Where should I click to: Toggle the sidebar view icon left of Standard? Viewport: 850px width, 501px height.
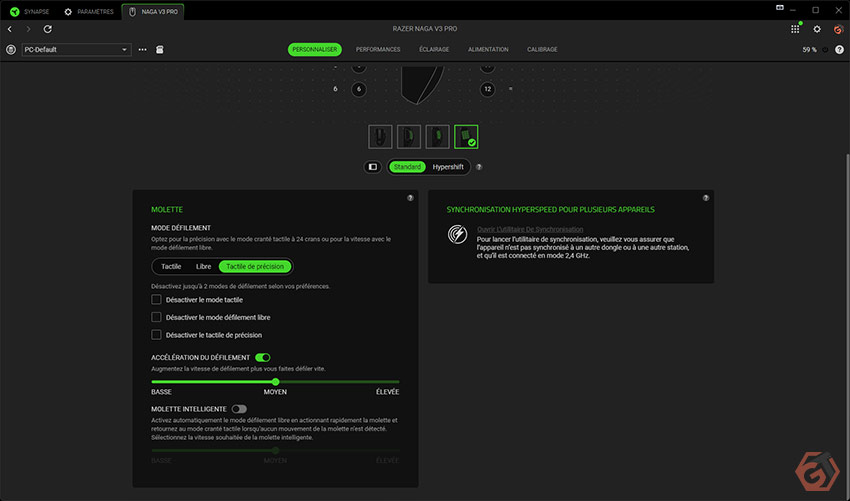(373, 167)
